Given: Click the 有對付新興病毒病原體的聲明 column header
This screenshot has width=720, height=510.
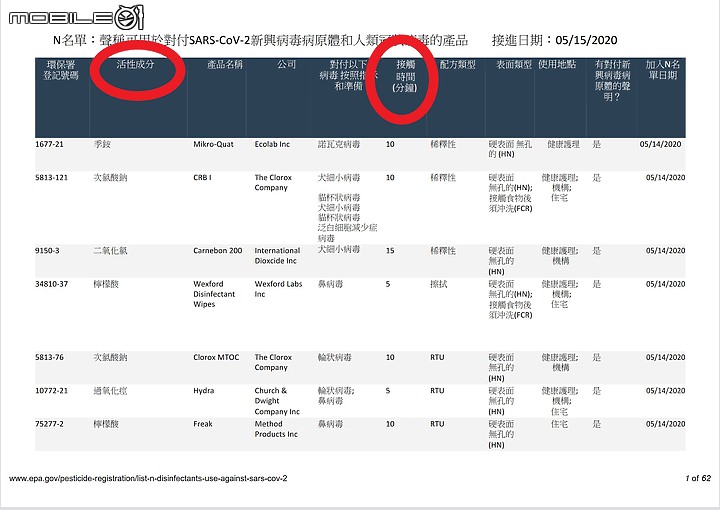Looking at the screenshot, I should point(612,81).
